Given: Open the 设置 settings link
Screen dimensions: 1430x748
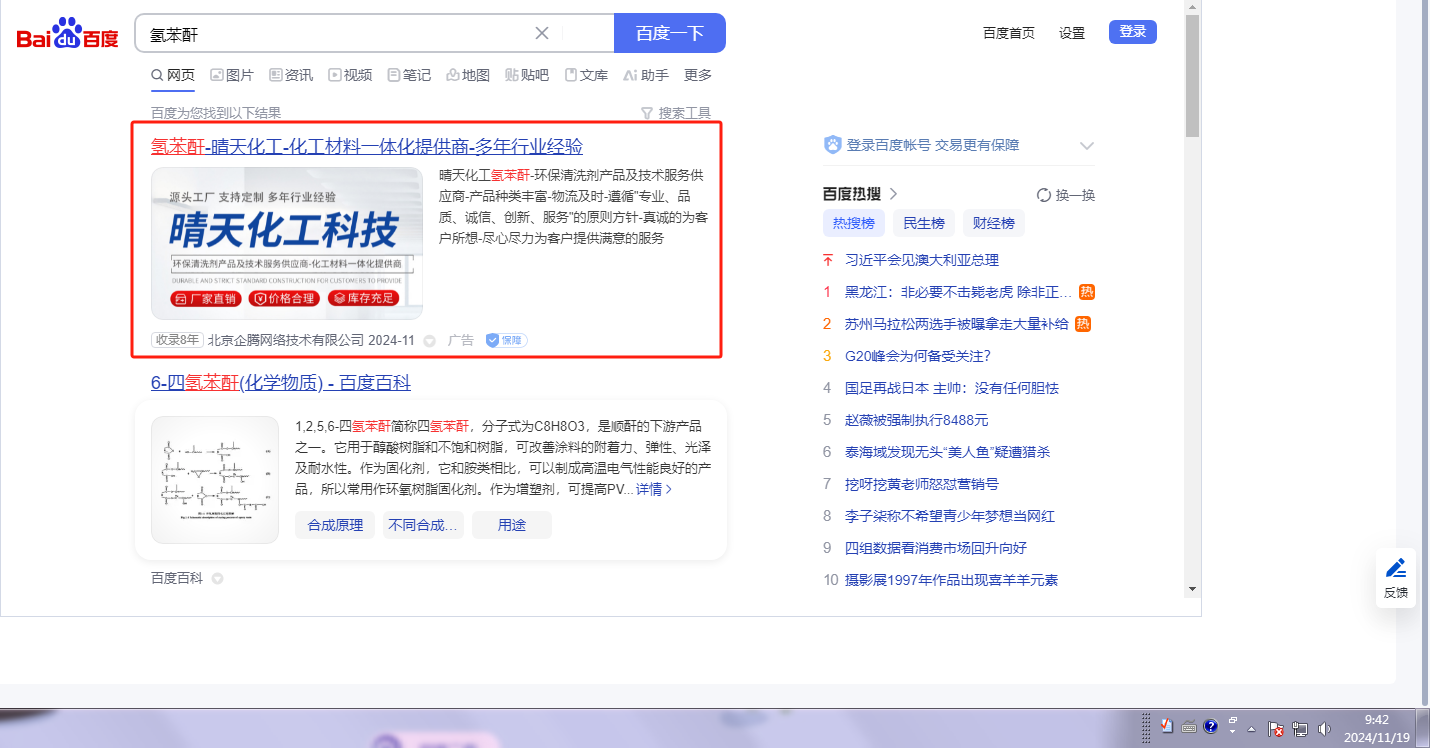Looking at the screenshot, I should coord(1072,33).
